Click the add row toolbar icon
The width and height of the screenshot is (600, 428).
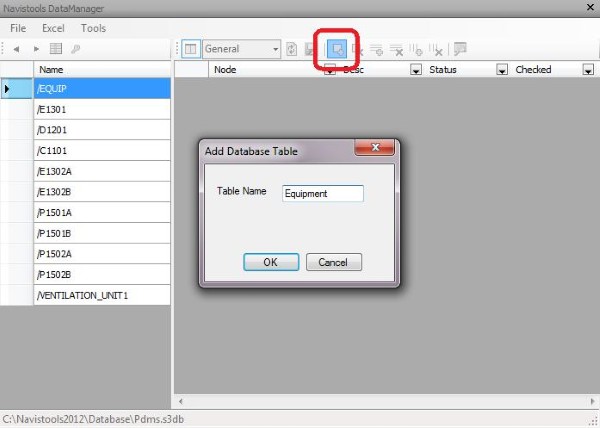[377, 49]
